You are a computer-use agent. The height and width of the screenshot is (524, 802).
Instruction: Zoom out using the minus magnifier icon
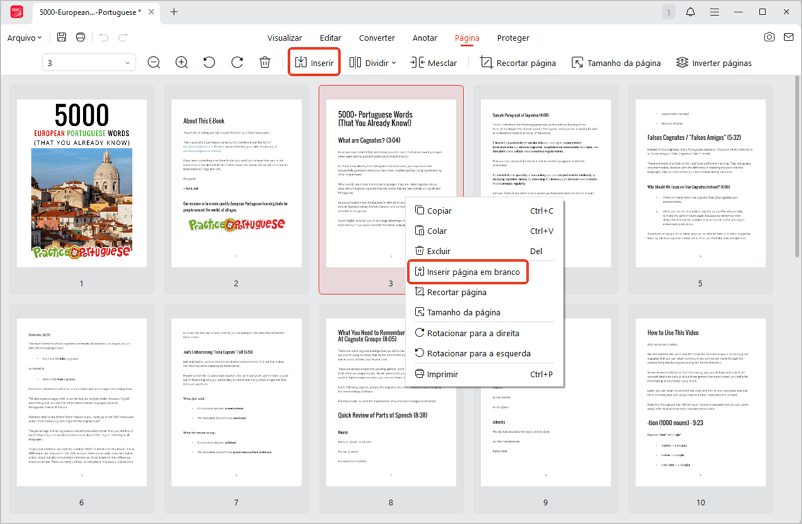pos(154,62)
